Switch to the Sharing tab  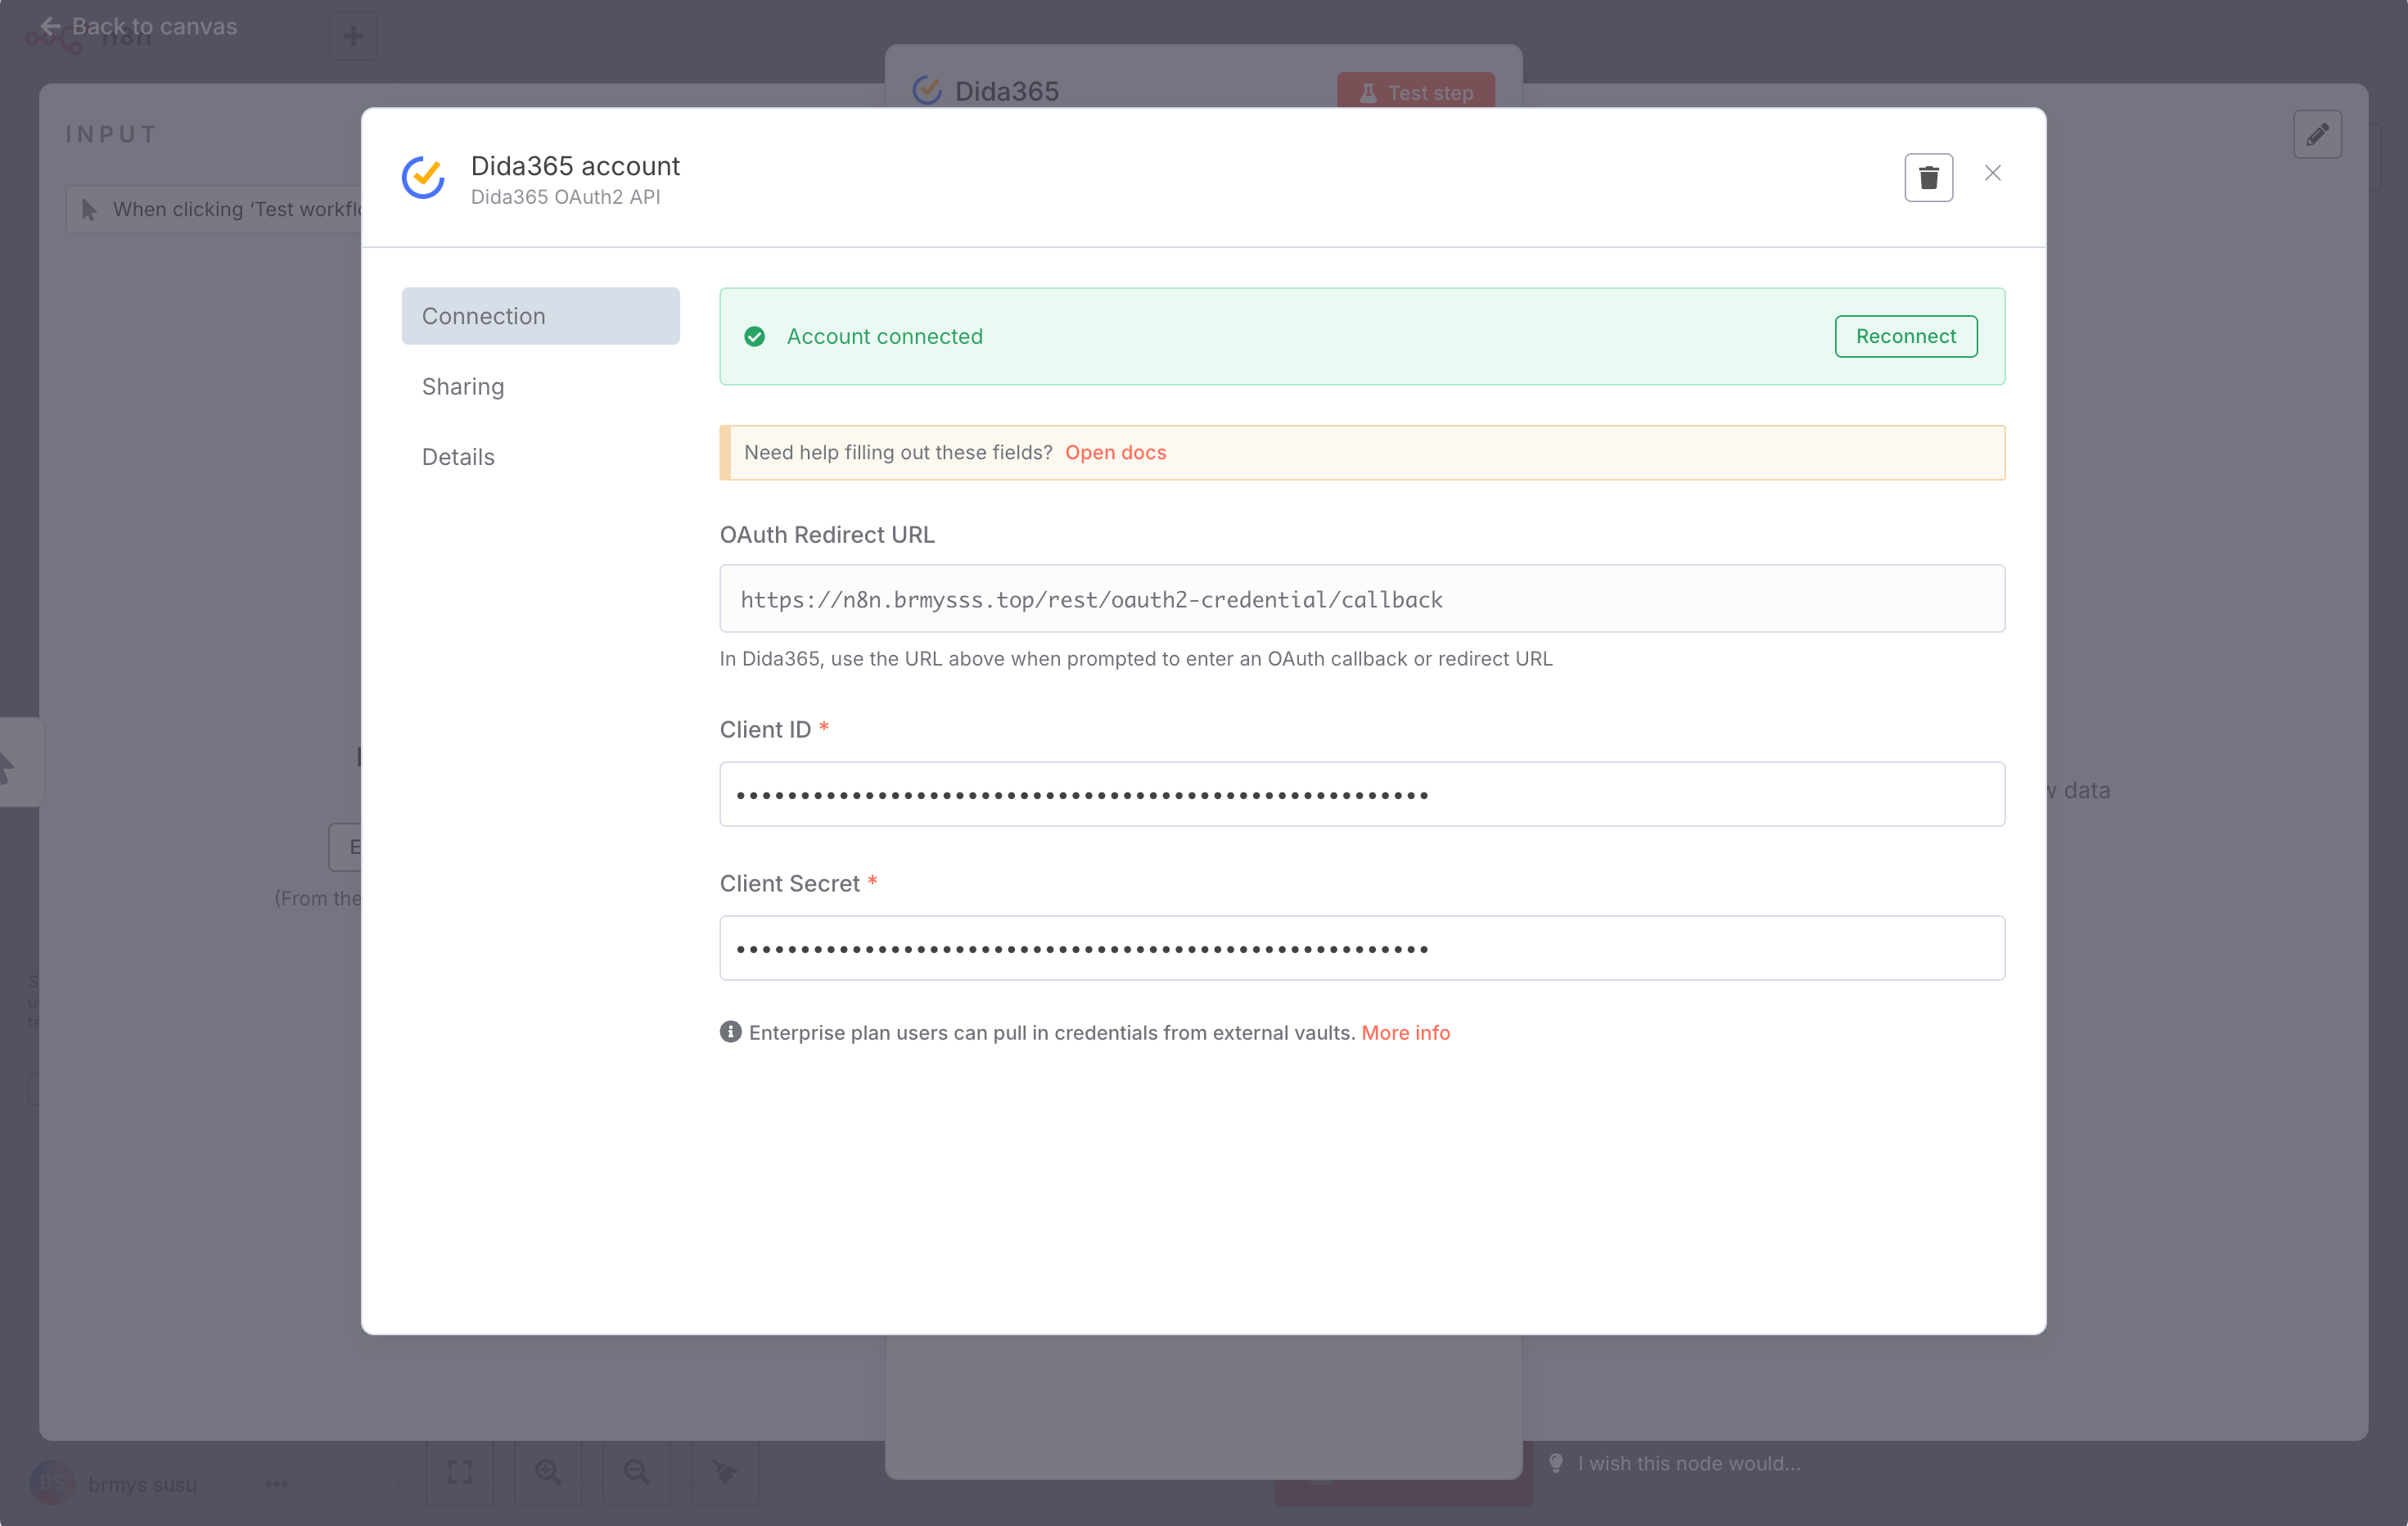click(x=463, y=386)
